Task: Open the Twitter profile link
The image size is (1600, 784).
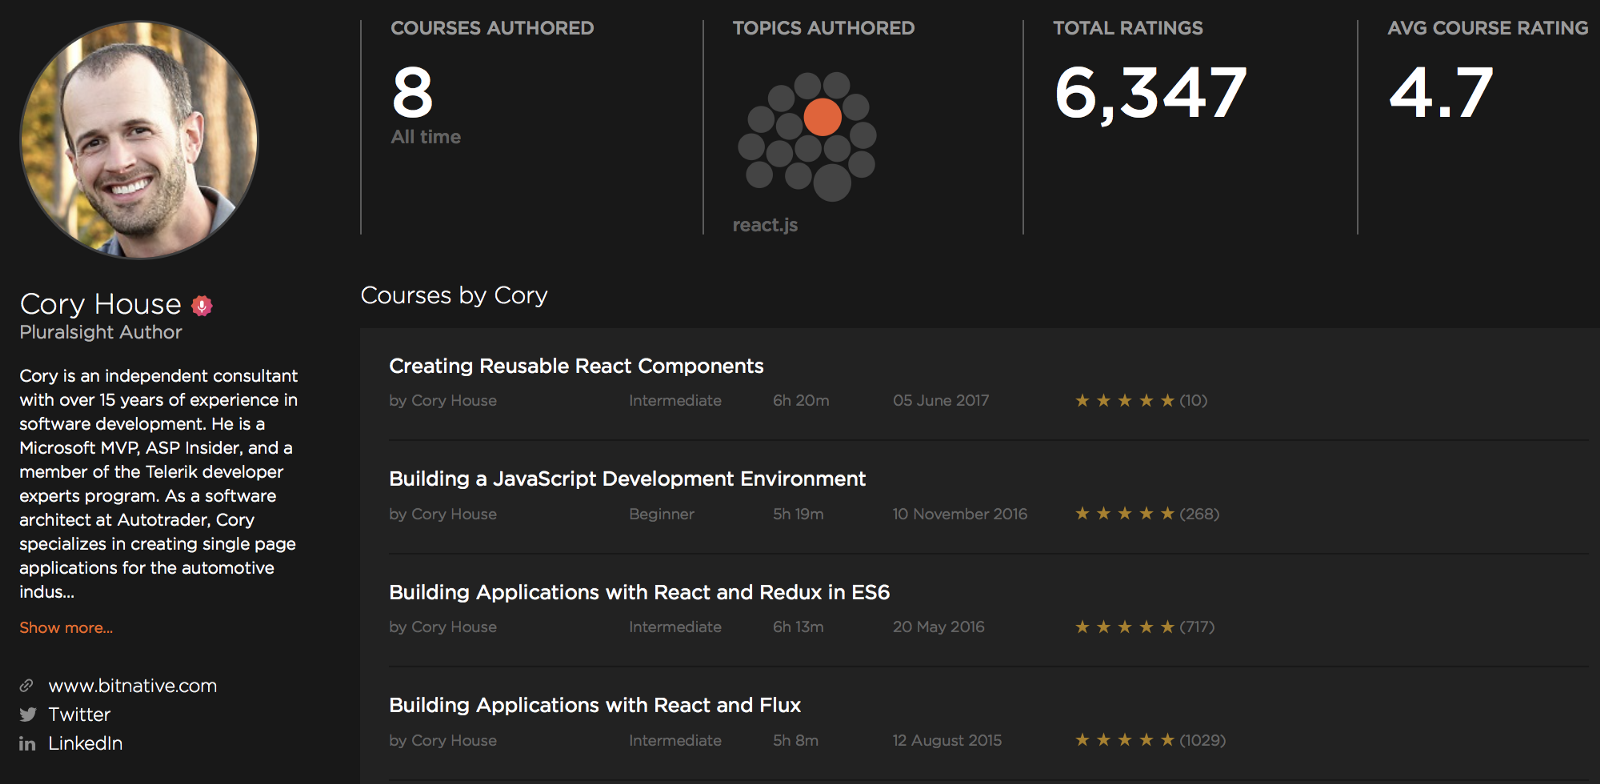Action: point(79,715)
